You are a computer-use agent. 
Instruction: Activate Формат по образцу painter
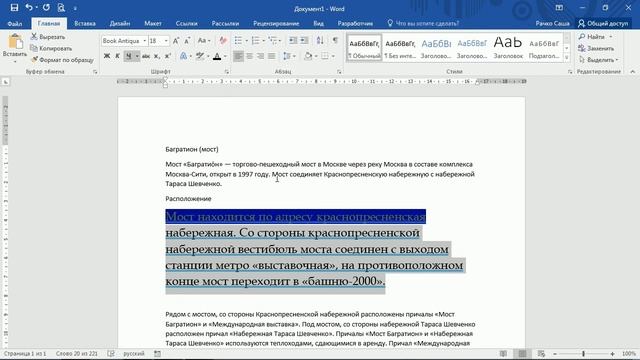point(62,60)
